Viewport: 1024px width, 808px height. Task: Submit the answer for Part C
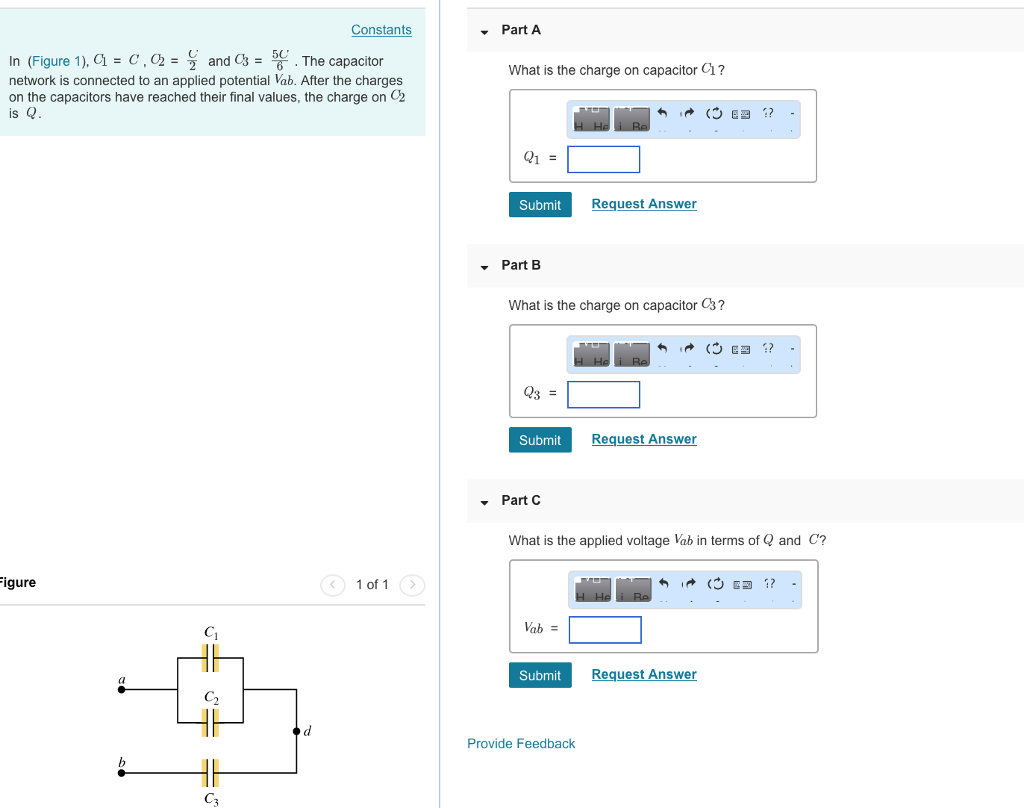(540, 675)
